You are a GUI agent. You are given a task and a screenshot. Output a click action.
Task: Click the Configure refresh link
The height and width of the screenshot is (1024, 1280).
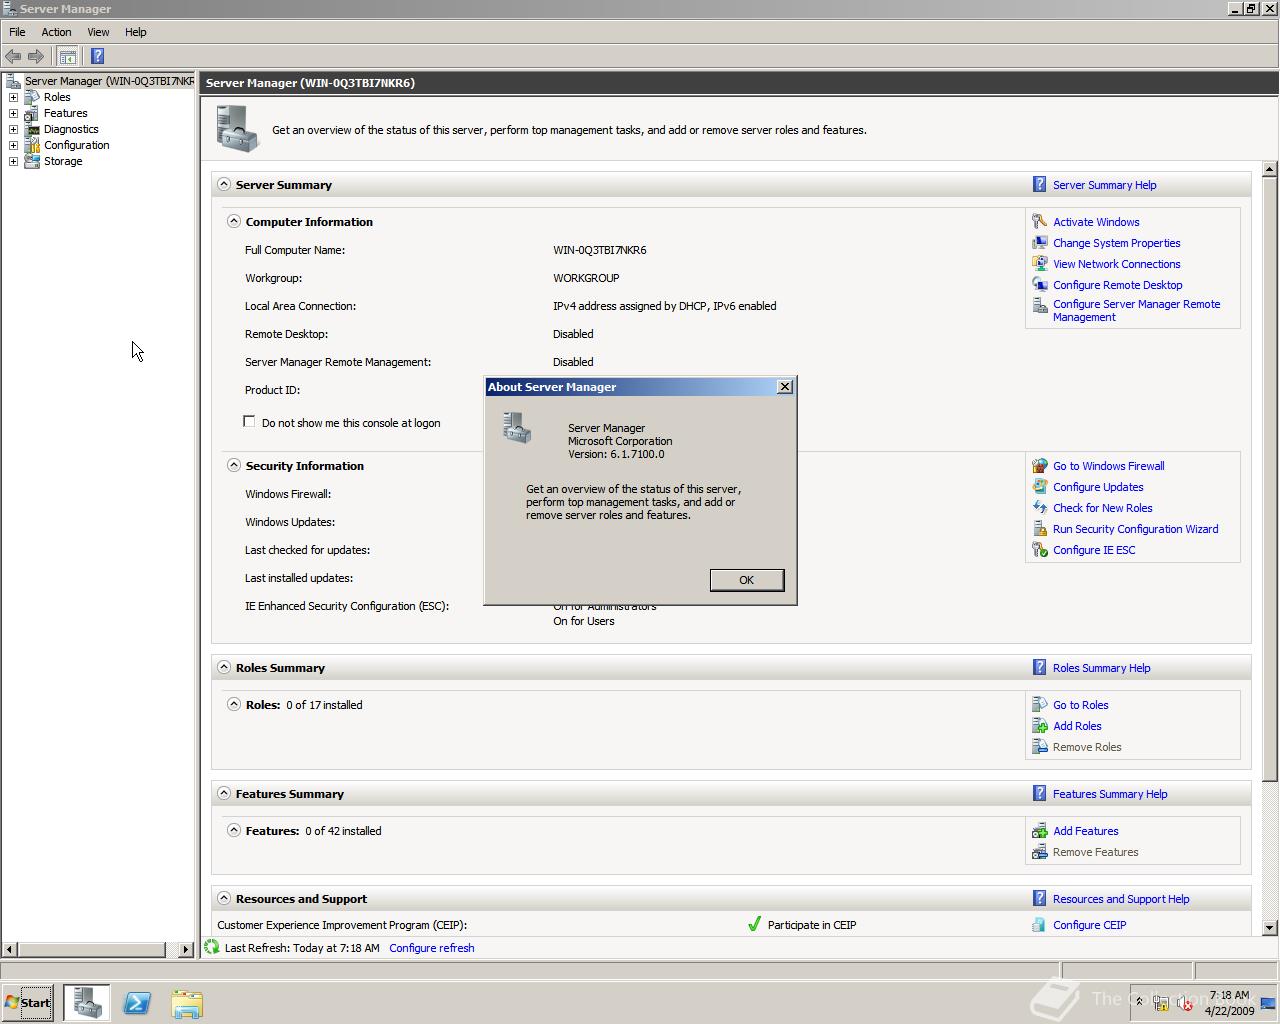click(x=432, y=948)
